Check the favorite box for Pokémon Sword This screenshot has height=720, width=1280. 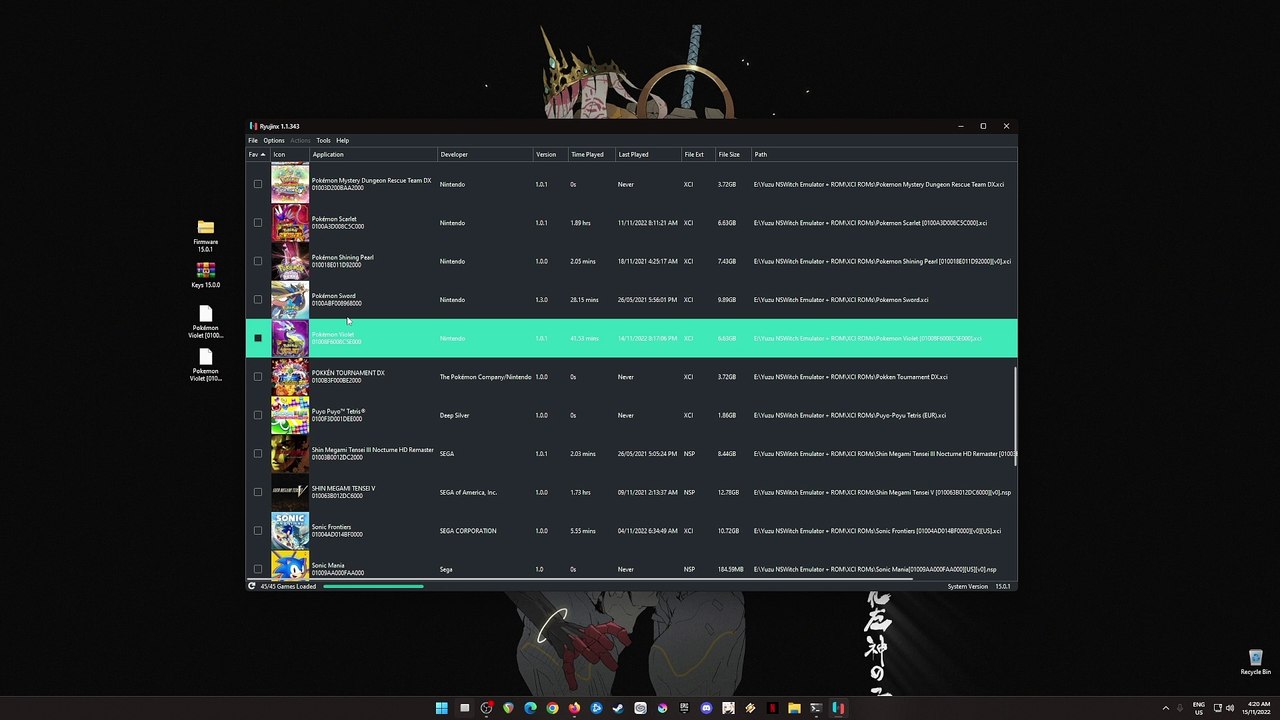(258, 299)
